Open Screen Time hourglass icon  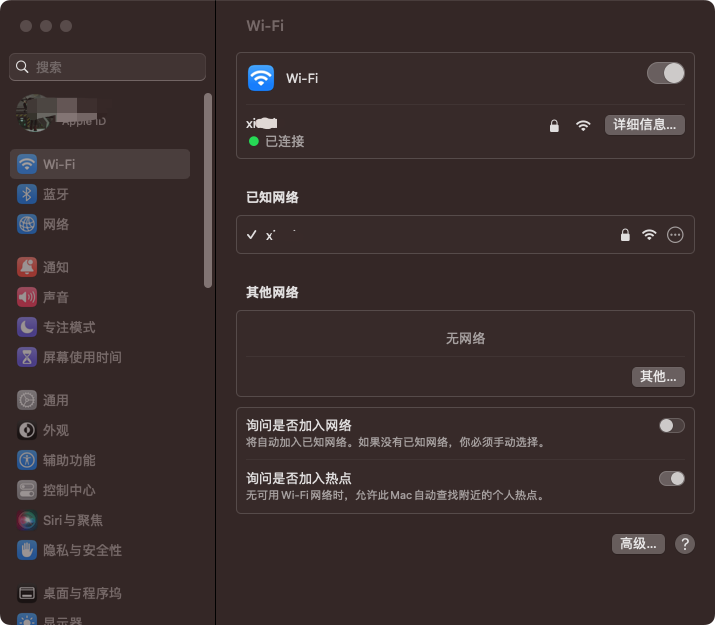(27, 357)
